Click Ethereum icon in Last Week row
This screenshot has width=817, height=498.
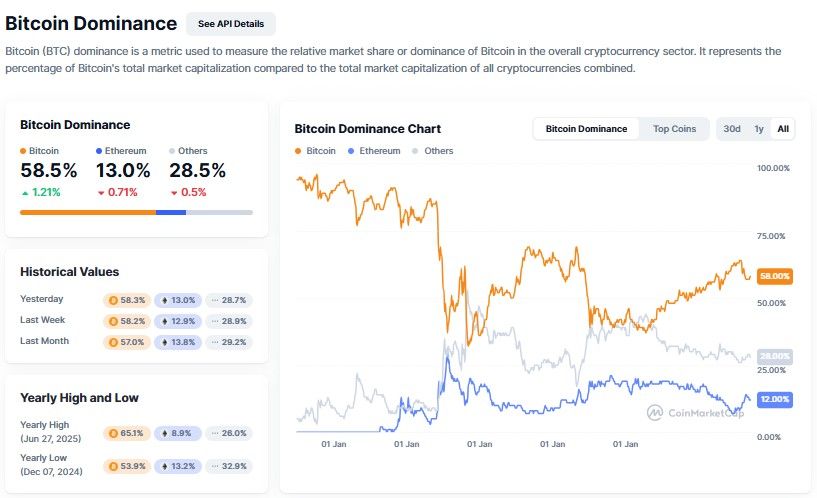164,321
